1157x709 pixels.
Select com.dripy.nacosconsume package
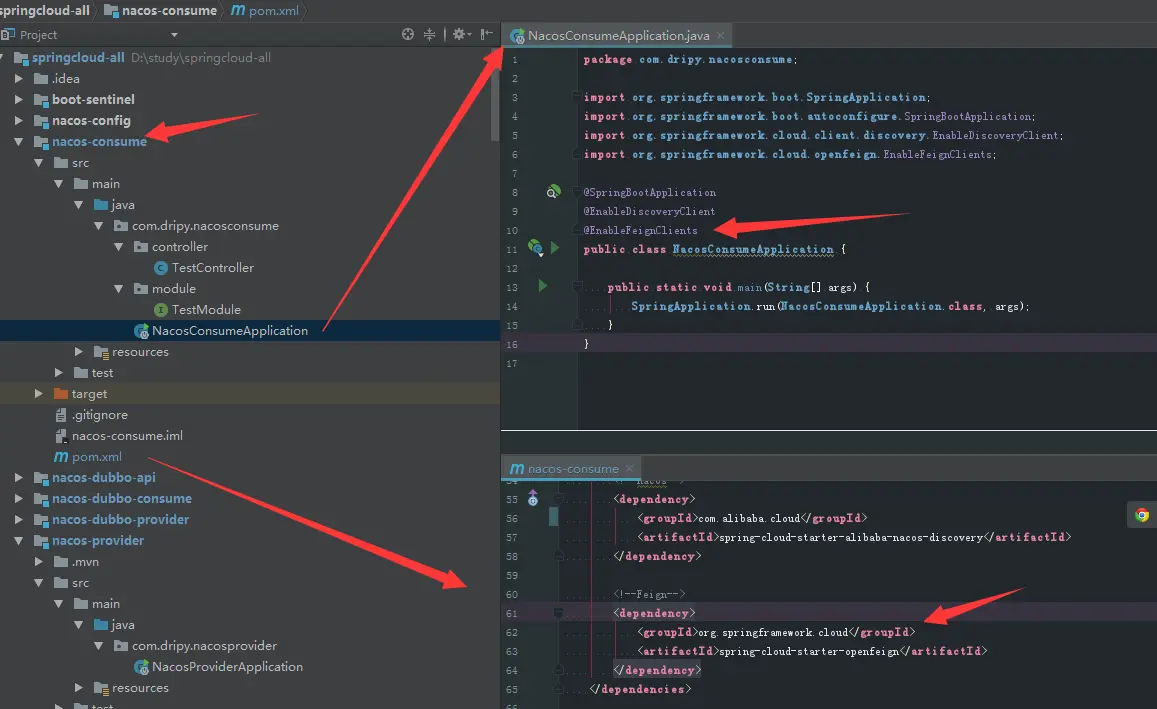click(205, 226)
